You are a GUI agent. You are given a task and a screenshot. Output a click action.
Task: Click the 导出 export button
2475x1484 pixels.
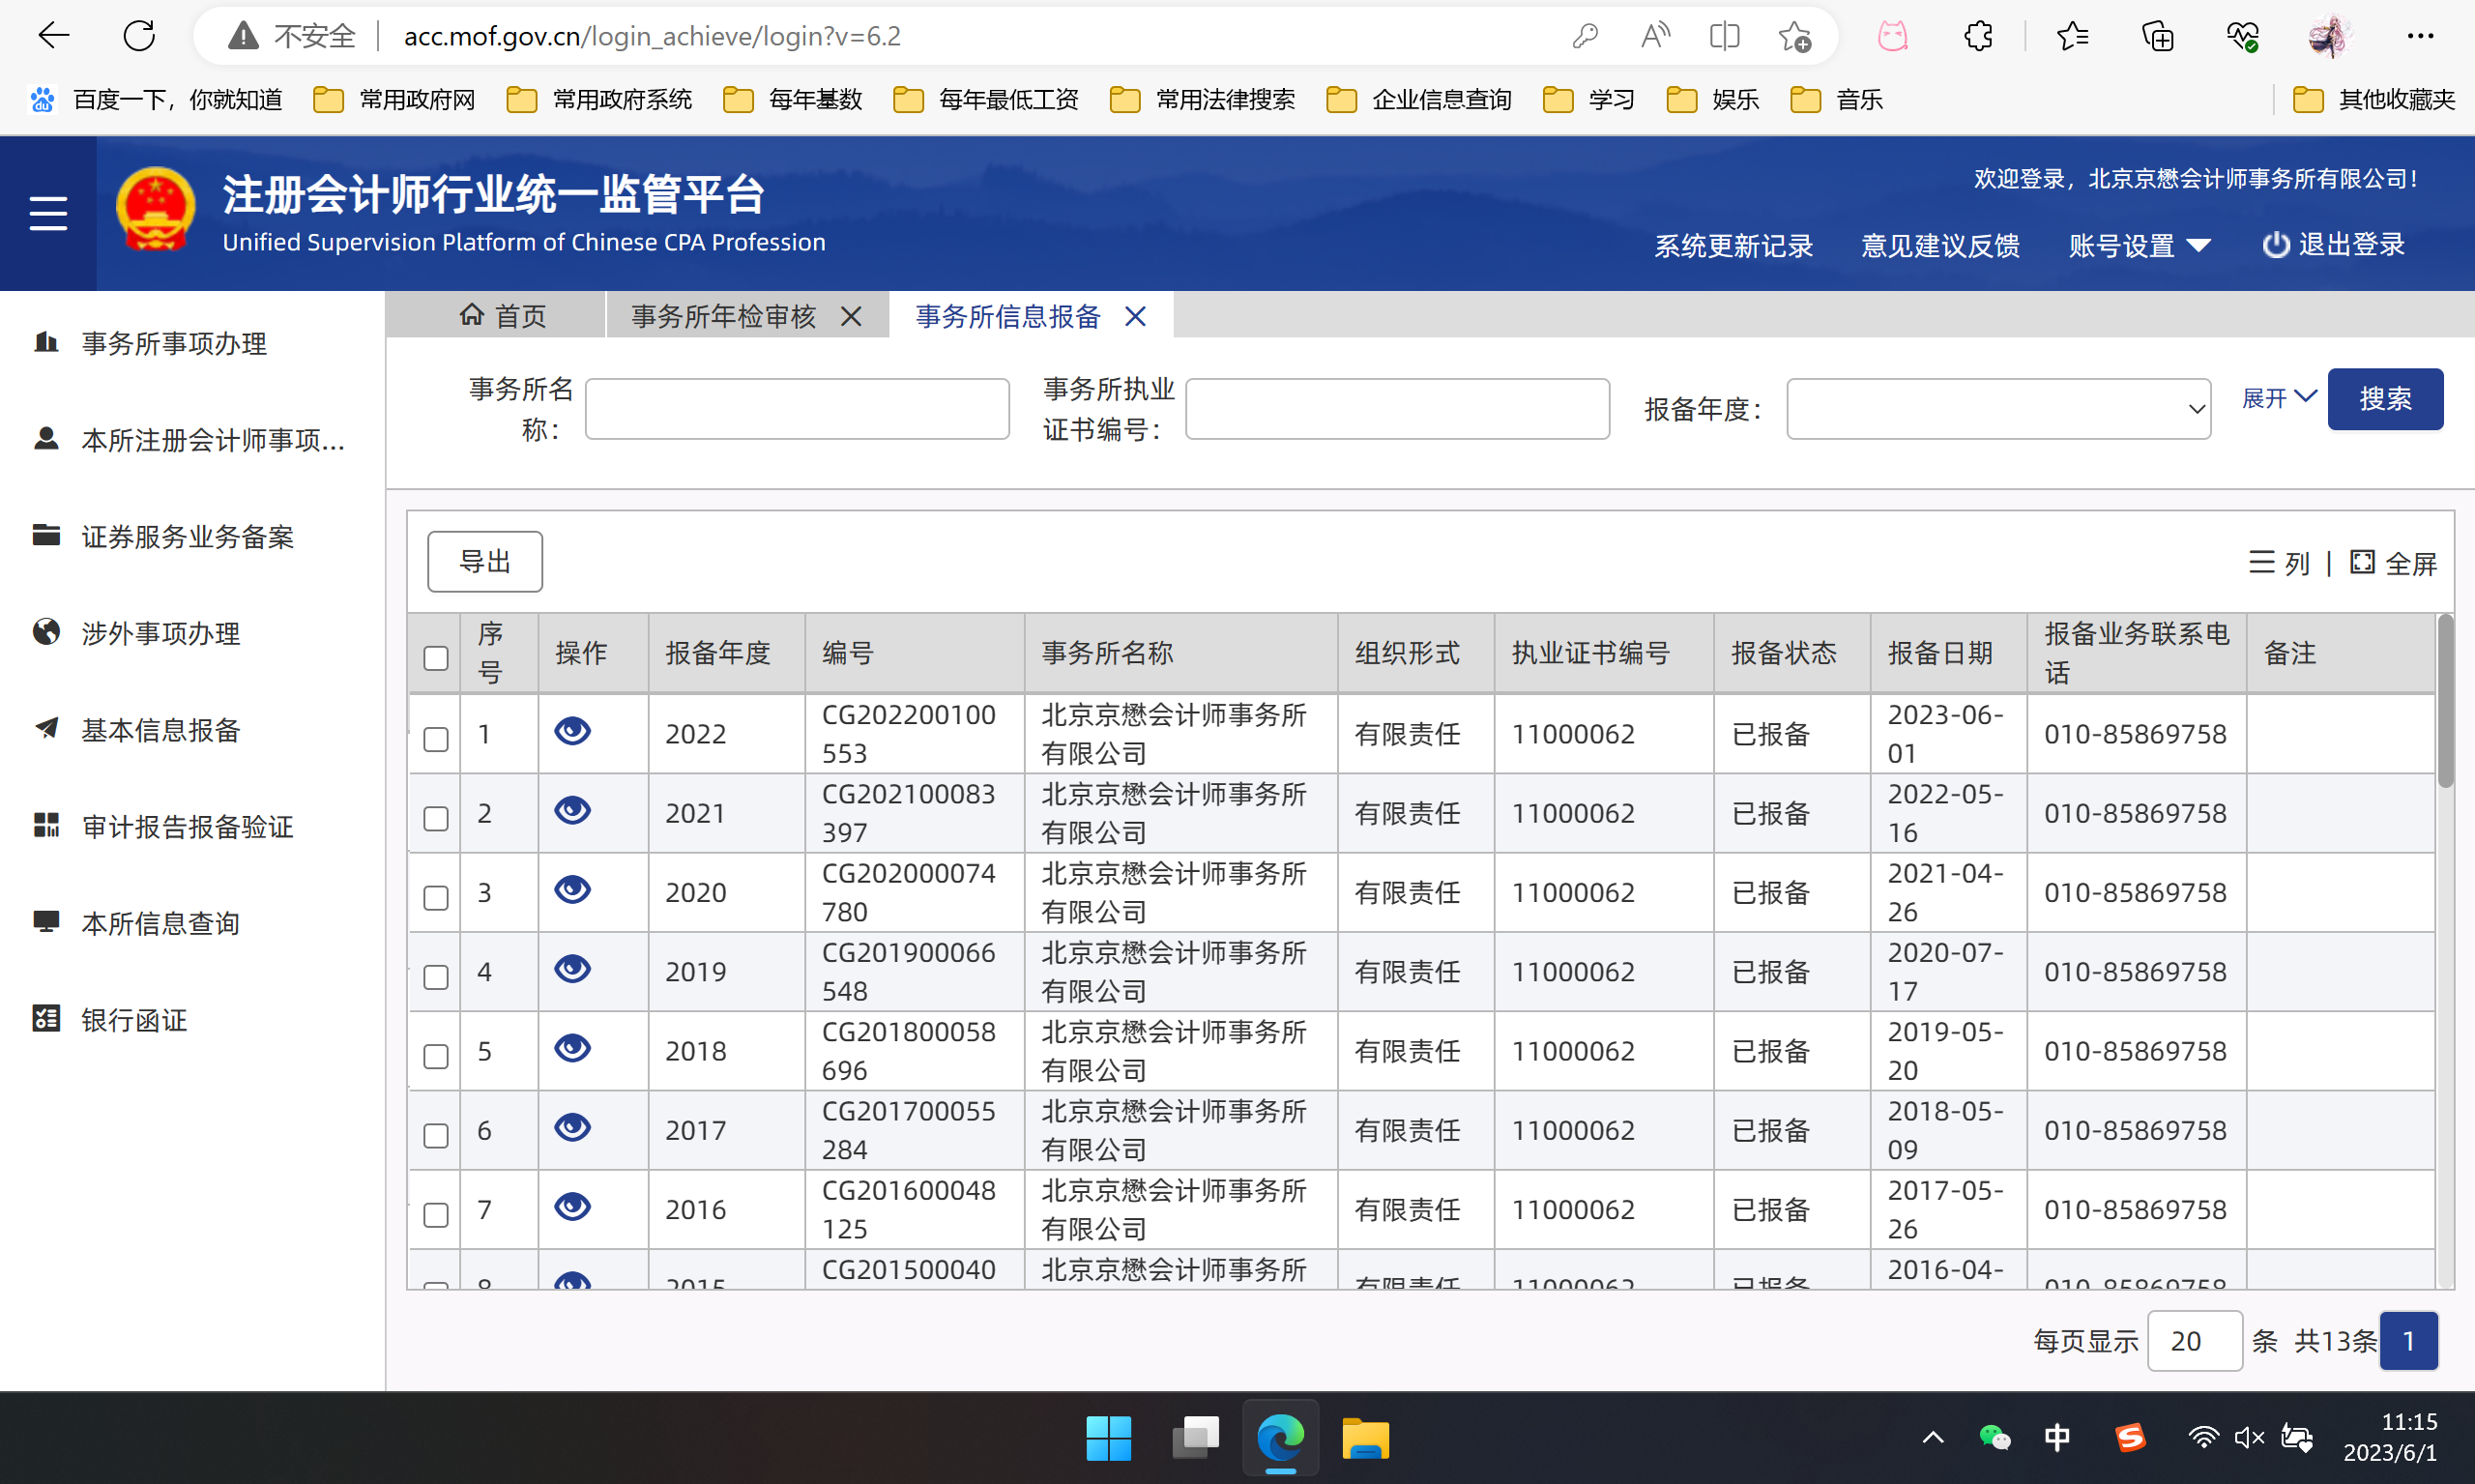pos(485,562)
